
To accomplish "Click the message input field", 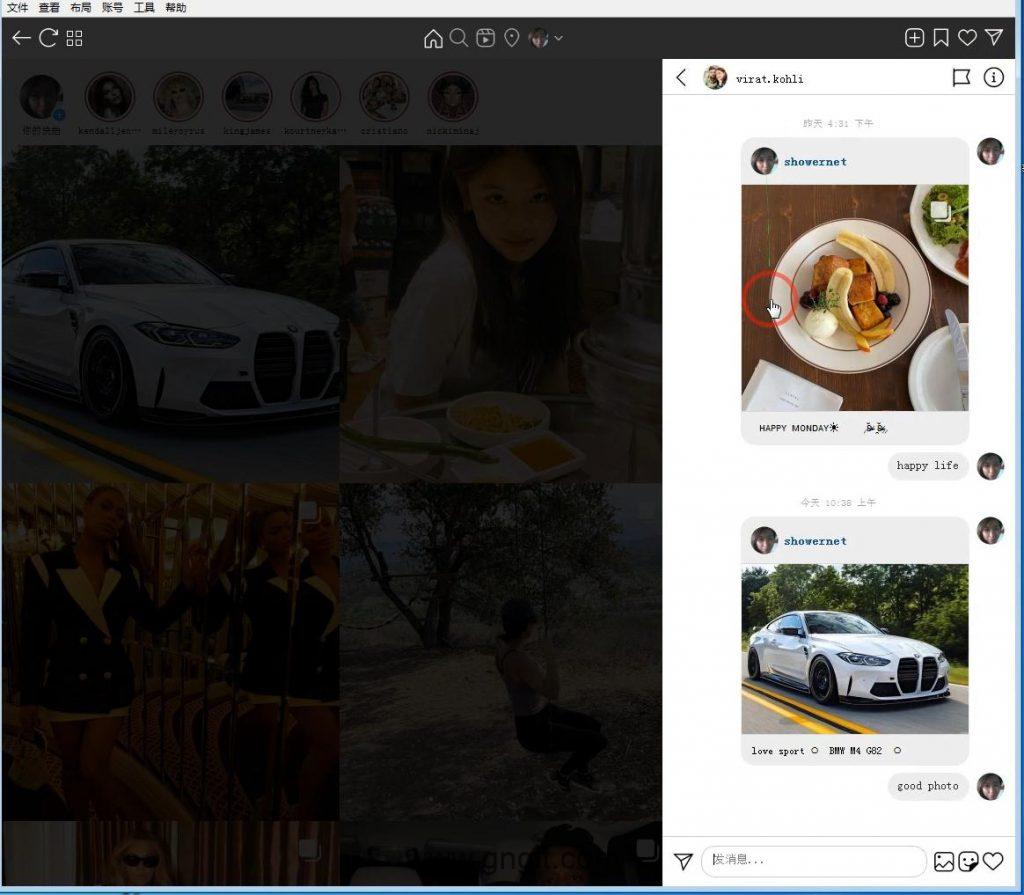I will [812, 860].
